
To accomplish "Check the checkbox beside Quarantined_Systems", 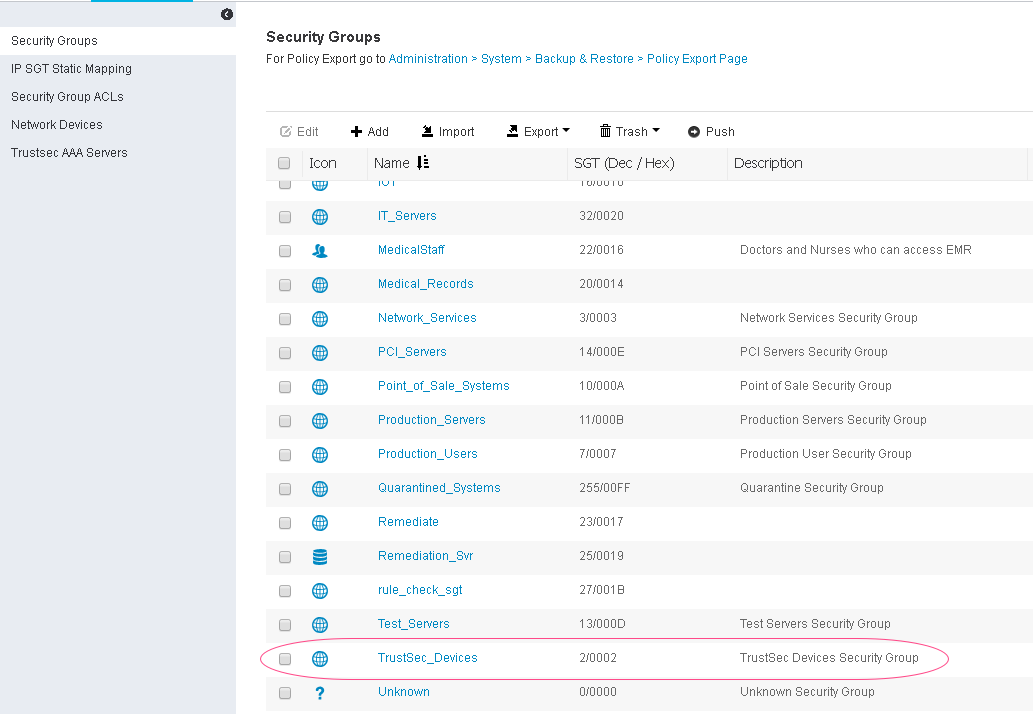I will pyautogui.click(x=284, y=488).
